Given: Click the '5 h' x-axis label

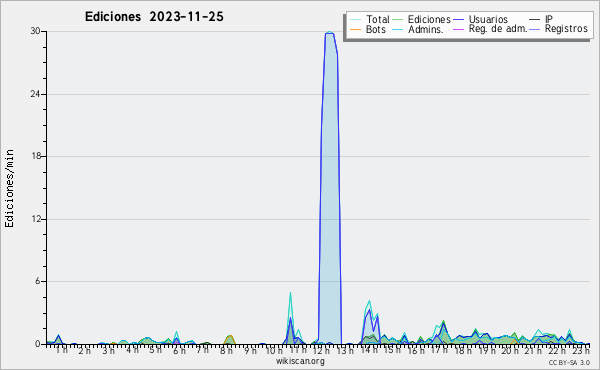Looking at the screenshot, I should tap(155, 350).
